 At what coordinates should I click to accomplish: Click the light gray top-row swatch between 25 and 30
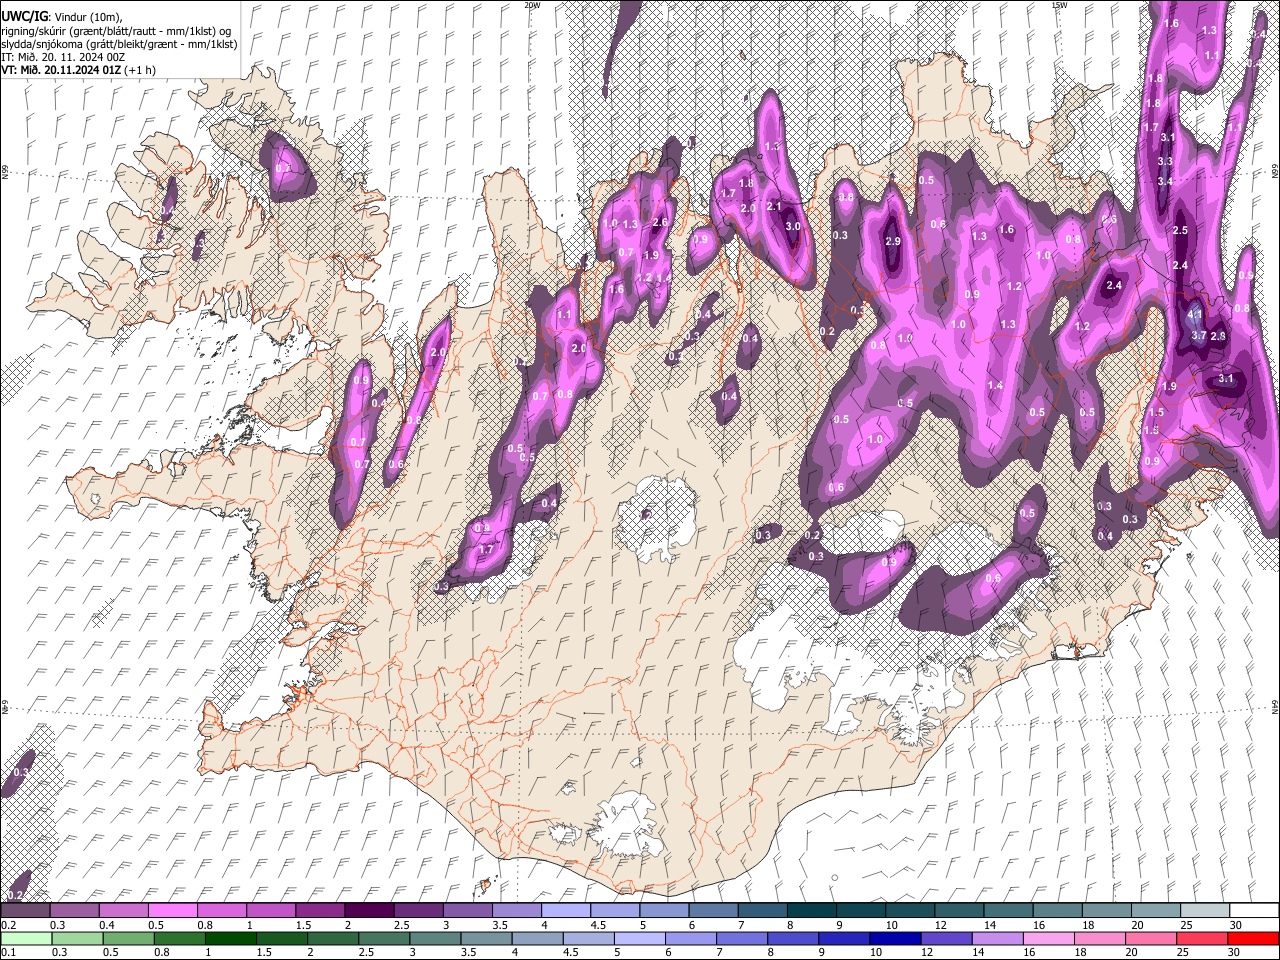pyautogui.click(x=1203, y=911)
